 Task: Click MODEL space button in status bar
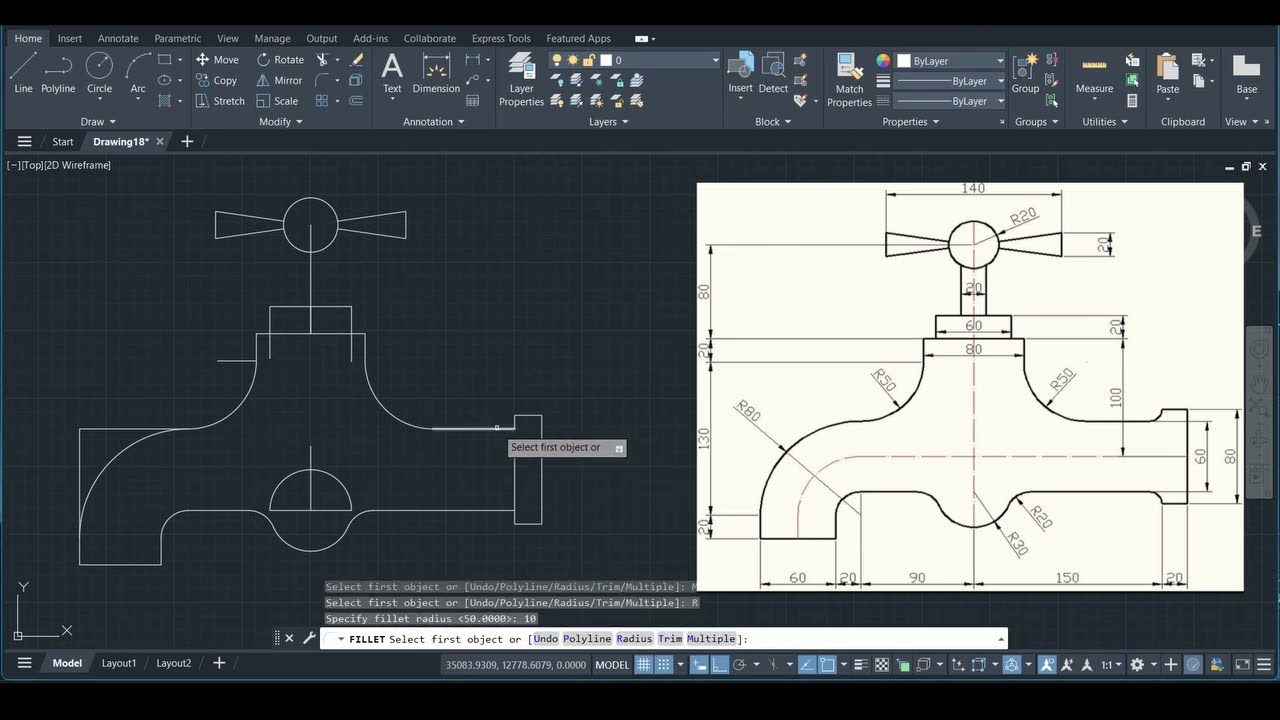pos(612,664)
